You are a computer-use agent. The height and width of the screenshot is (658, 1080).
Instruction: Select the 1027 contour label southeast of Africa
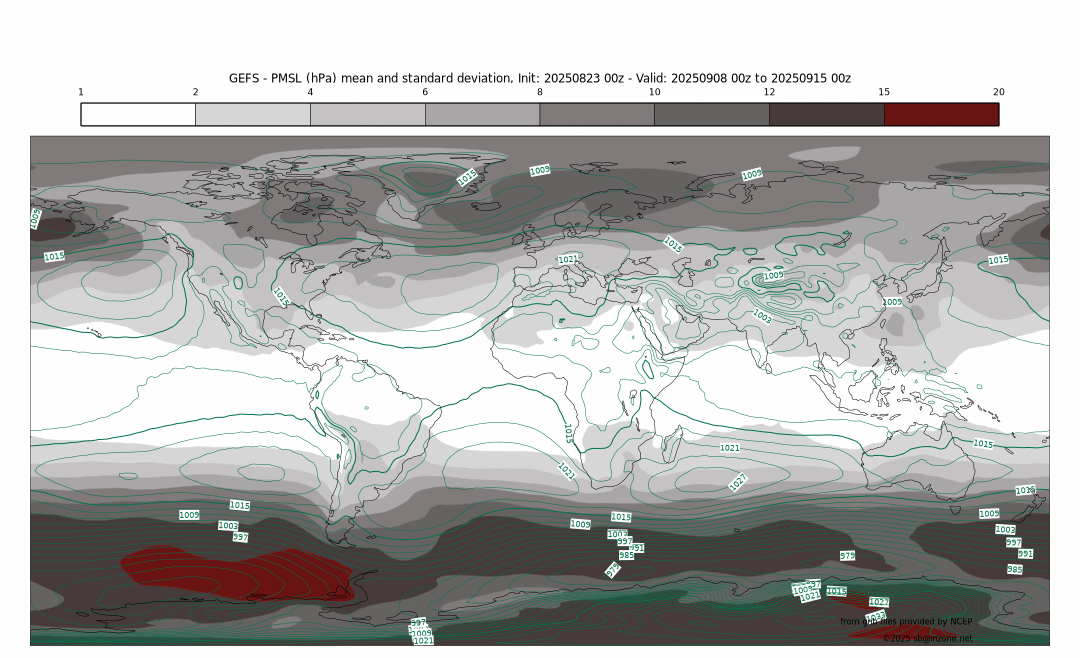738,482
